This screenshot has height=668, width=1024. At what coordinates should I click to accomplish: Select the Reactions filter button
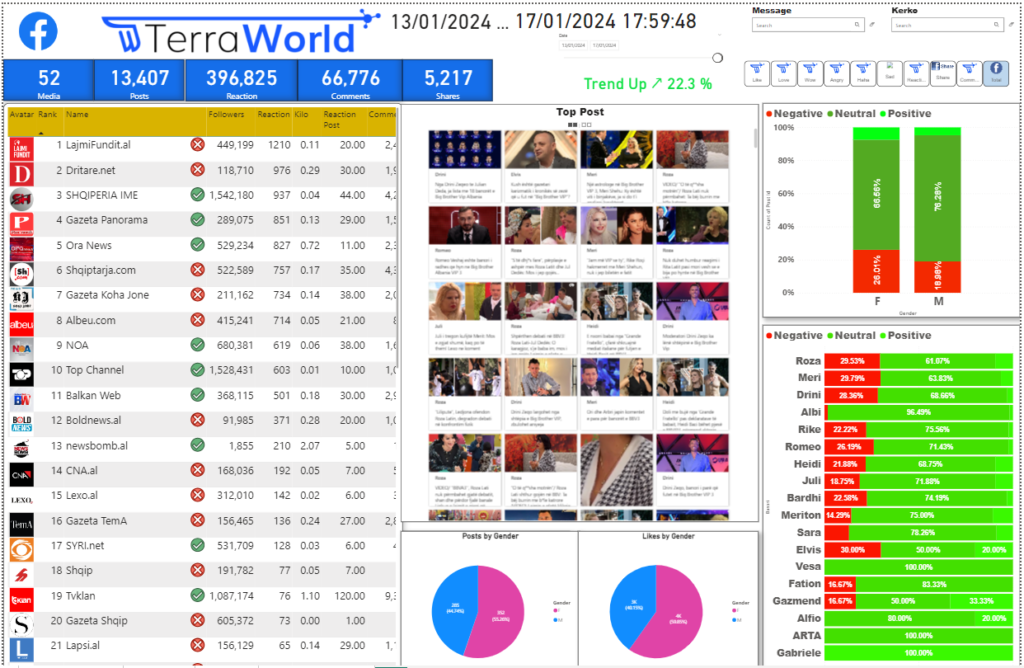pyautogui.click(x=916, y=73)
